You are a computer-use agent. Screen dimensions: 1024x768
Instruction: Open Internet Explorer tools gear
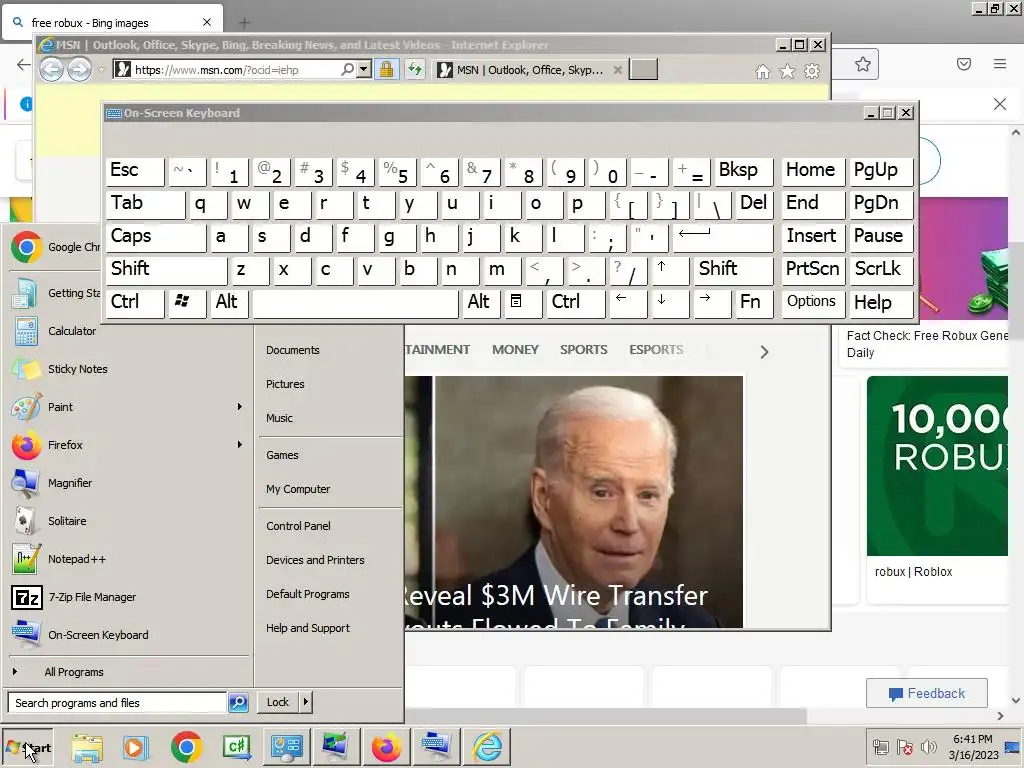click(x=812, y=71)
